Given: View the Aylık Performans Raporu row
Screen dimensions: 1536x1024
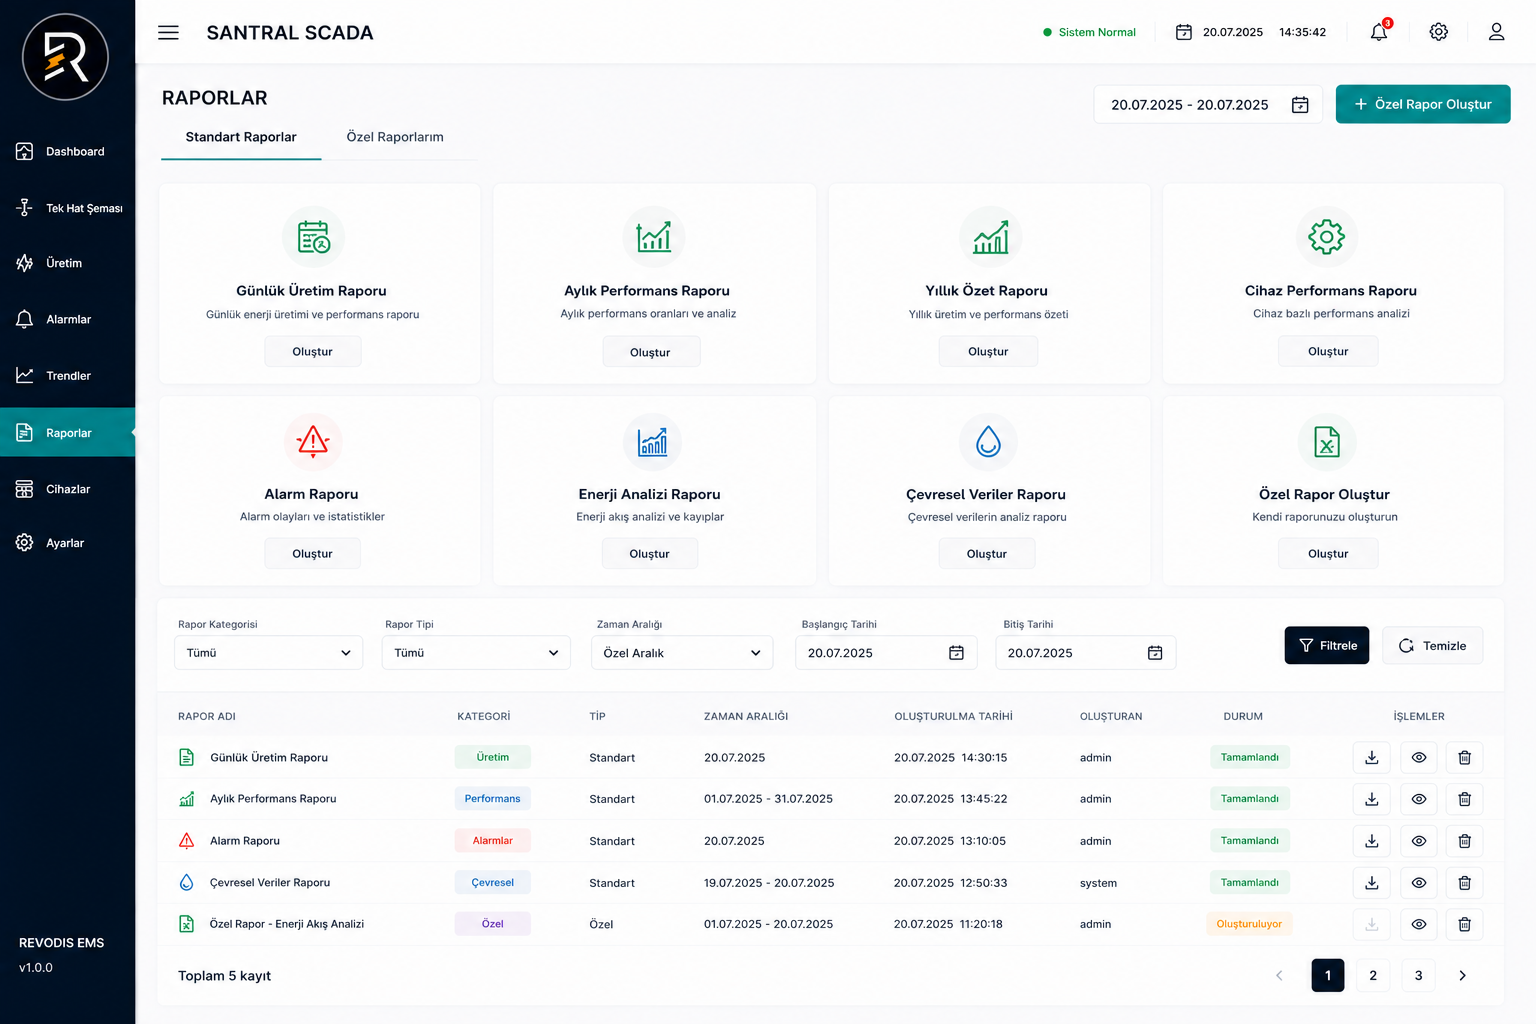Looking at the screenshot, I should point(1418,799).
